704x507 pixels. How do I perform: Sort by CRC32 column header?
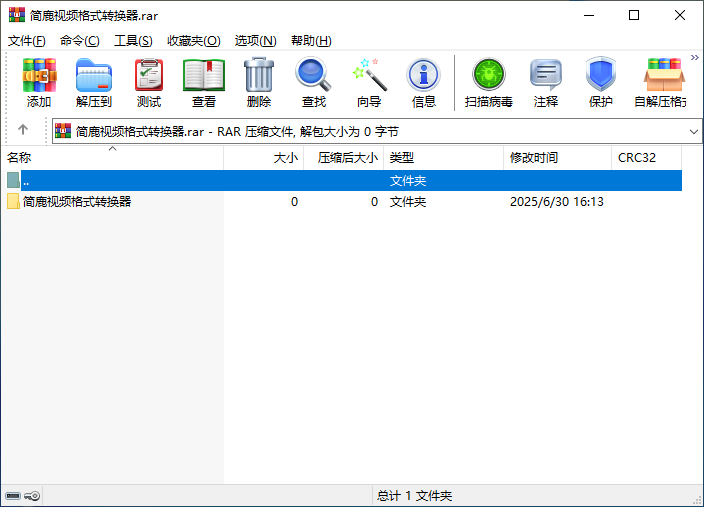tap(647, 158)
